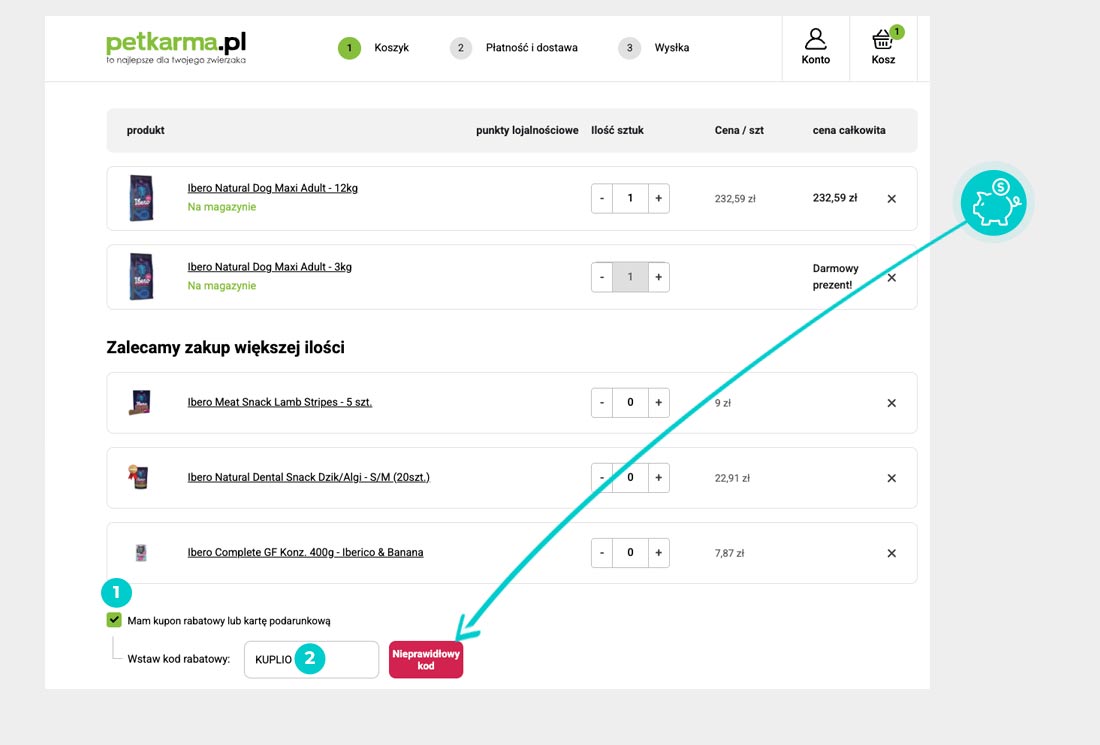The image size is (1100, 745).
Task: Increase Ibero Complete GF Konz. quantity
Action: (x=658, y=553)
